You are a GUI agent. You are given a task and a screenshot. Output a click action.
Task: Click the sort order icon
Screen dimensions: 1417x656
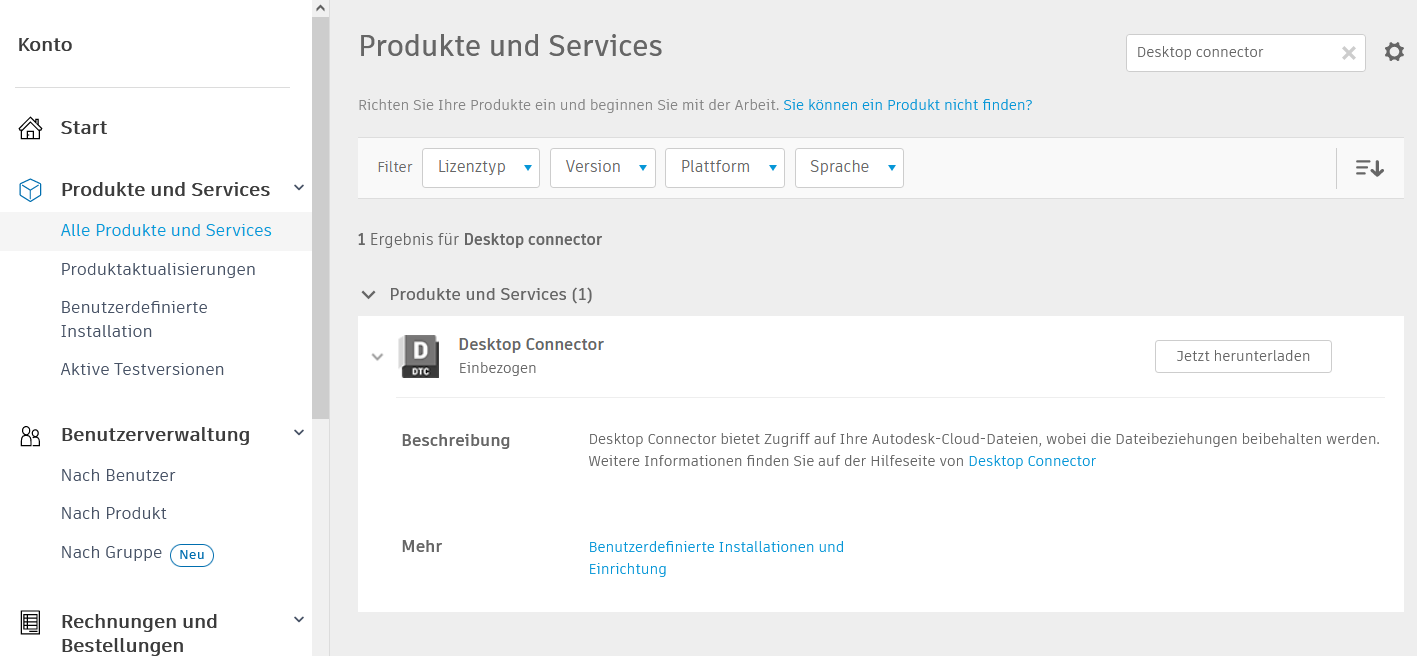coord(1369,168)
